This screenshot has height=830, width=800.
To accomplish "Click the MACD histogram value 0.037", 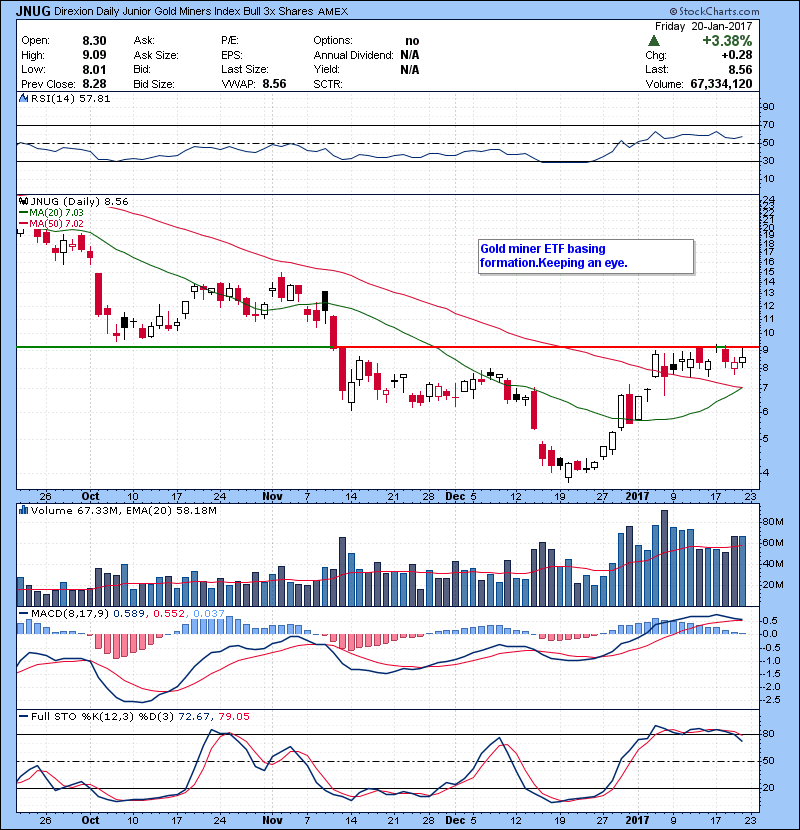I will coord(209,614).
